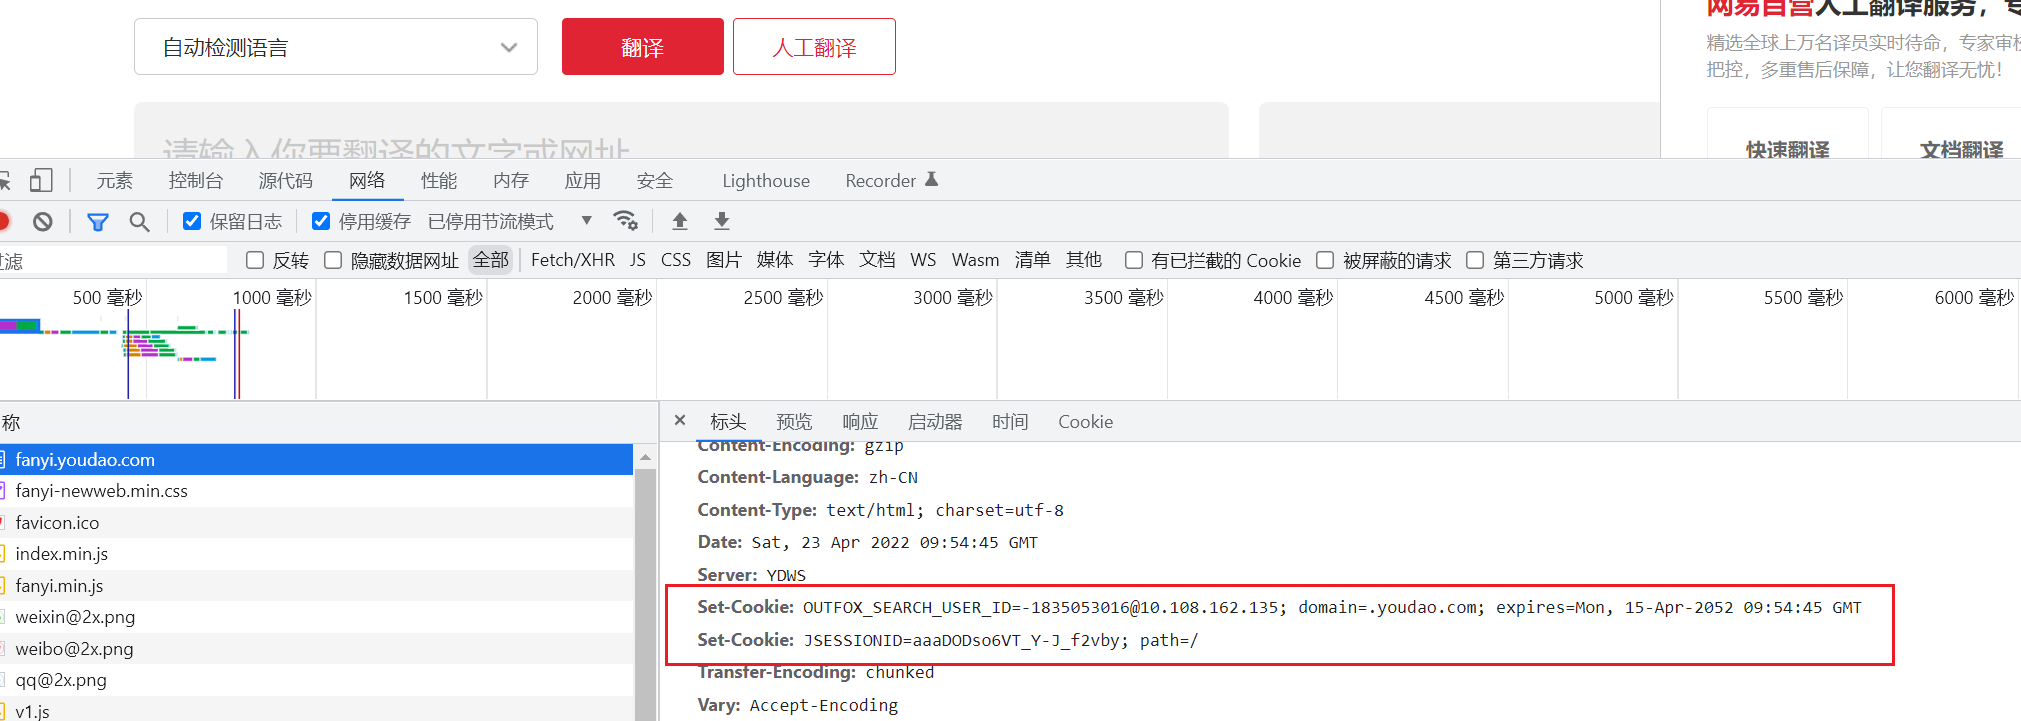The height and width of the screenshot is (721, 2021).
Task: Select the fanyi.youdao.com request row
Action: [316, 459]
